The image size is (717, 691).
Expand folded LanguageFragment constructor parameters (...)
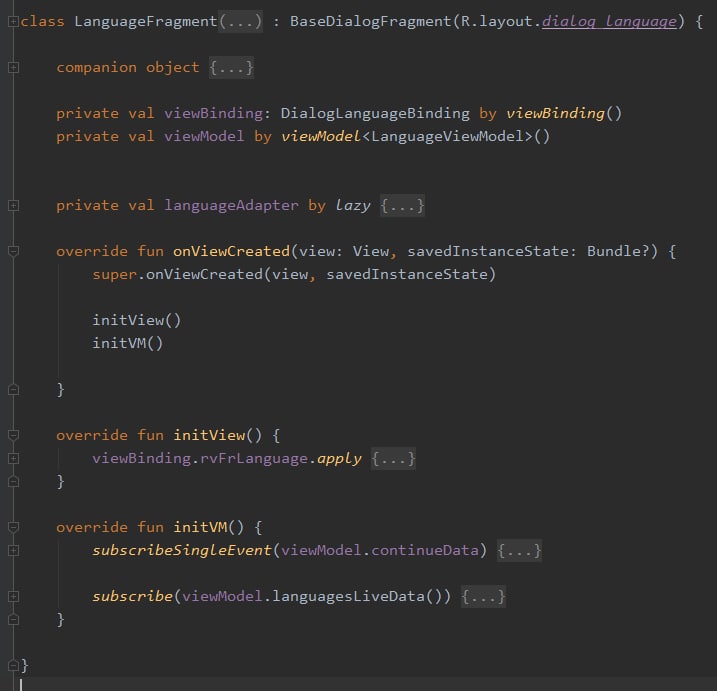(241, 21)
